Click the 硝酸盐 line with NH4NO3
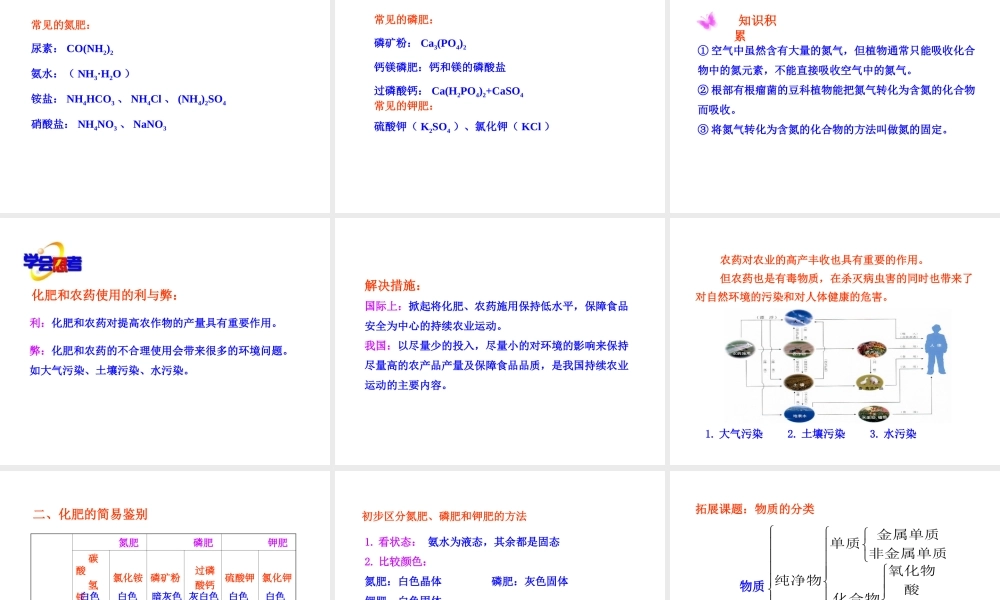This screenshot has height=600, width=1000. click(x=99, y=124)
